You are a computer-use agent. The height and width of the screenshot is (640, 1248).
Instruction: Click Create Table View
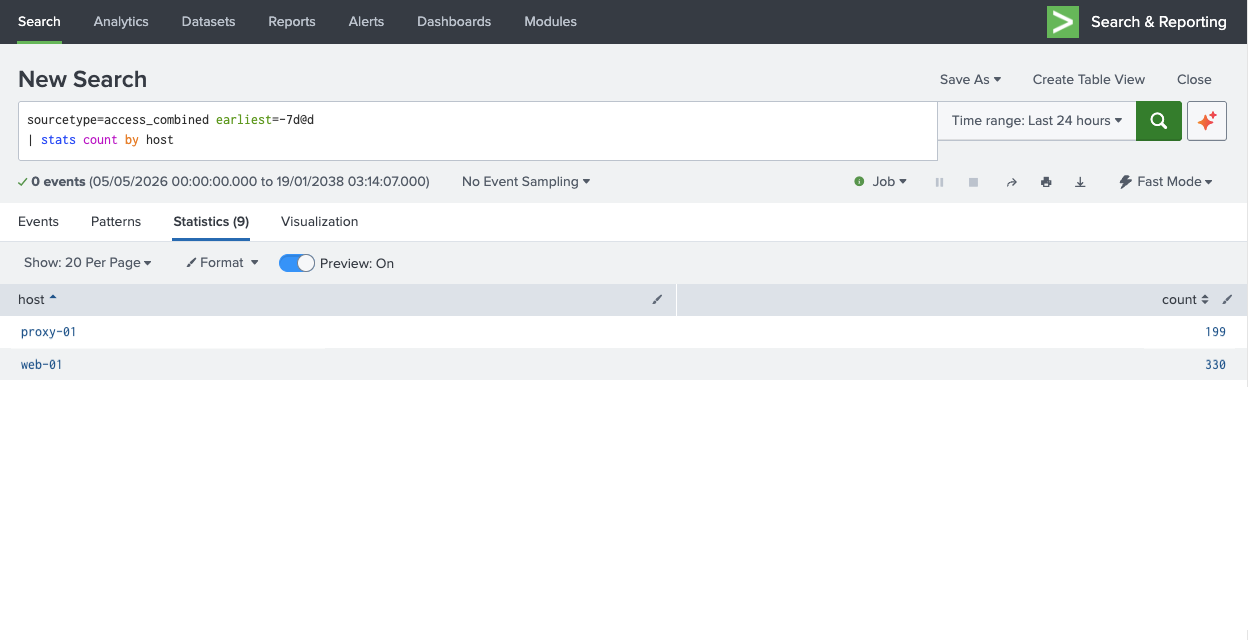tap(1089, 79)
